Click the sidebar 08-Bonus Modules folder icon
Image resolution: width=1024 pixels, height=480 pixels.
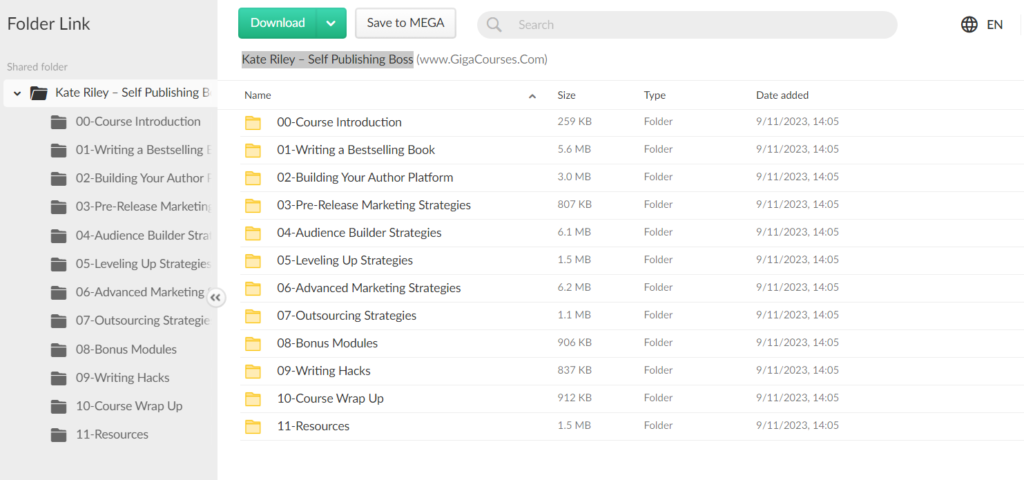click(59, 350)
